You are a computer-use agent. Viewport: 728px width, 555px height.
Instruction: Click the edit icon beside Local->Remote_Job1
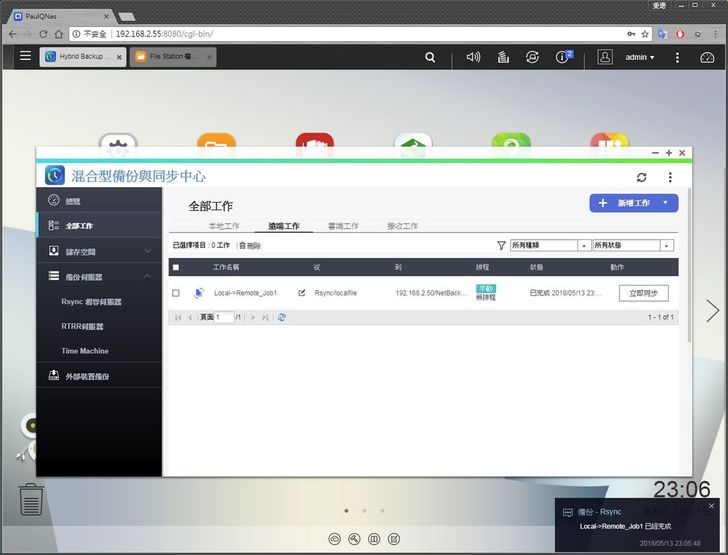click(302, 293)
